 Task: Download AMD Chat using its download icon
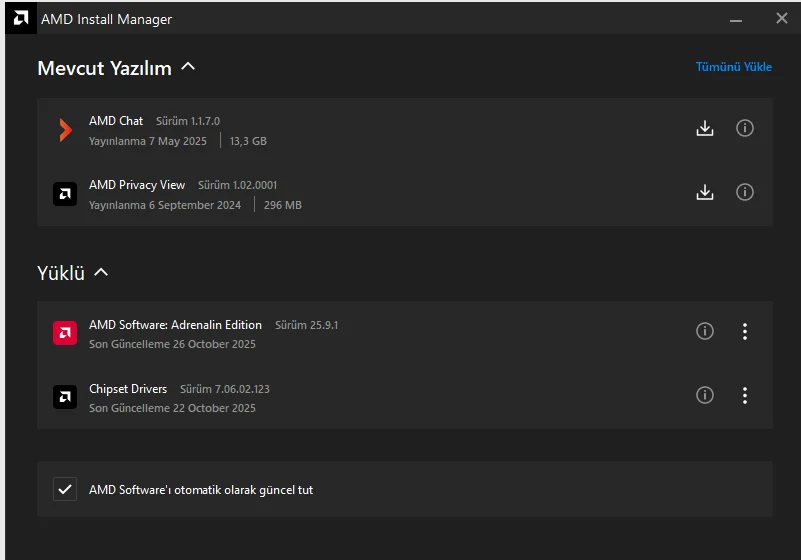click(x=705, y=128)
